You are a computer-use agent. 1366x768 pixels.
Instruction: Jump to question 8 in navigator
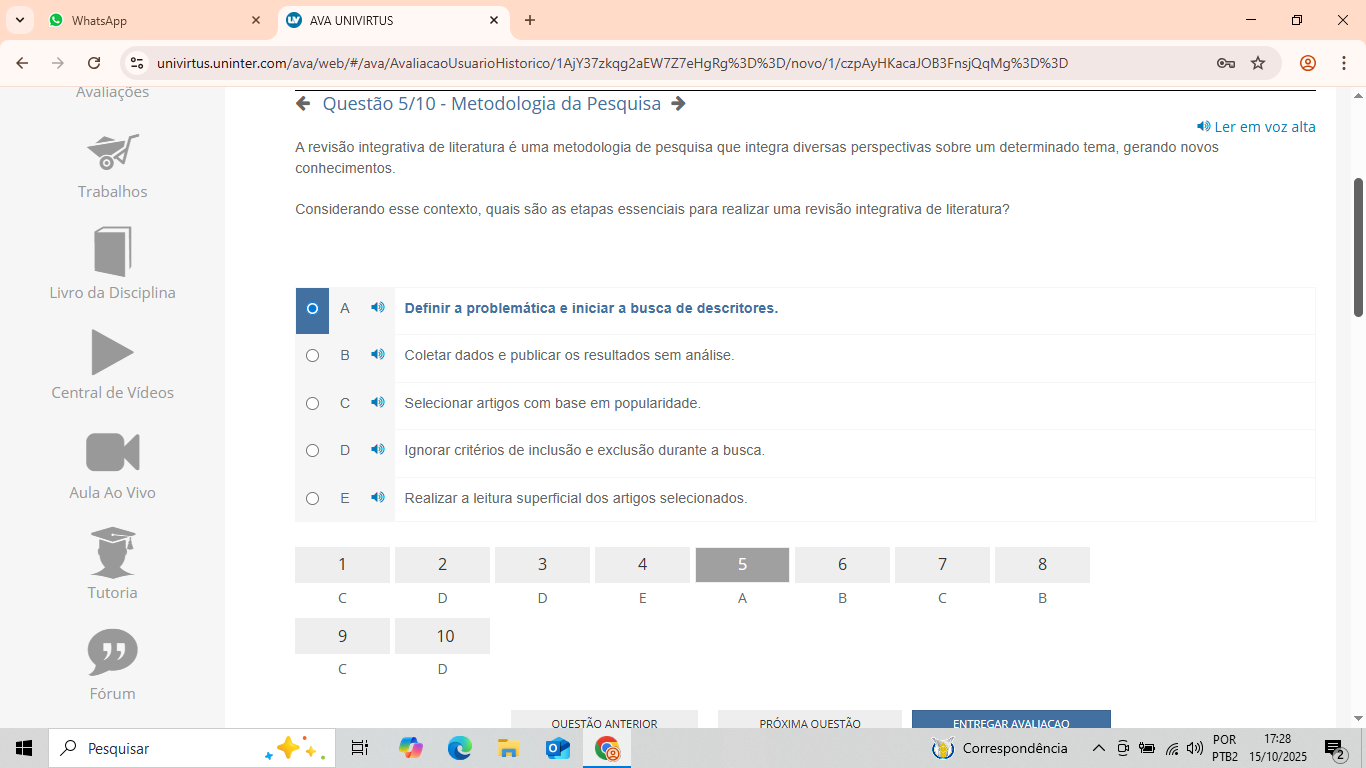tap(1041, 565)
